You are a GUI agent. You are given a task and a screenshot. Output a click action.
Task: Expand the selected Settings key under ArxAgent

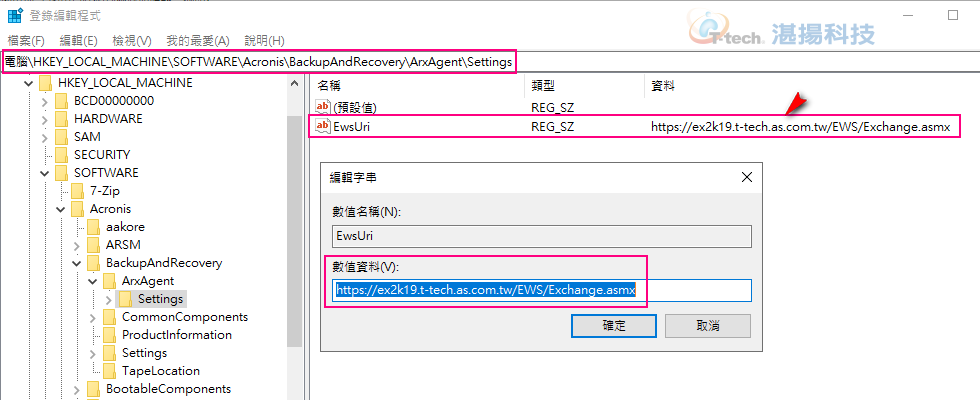(109, 299)
